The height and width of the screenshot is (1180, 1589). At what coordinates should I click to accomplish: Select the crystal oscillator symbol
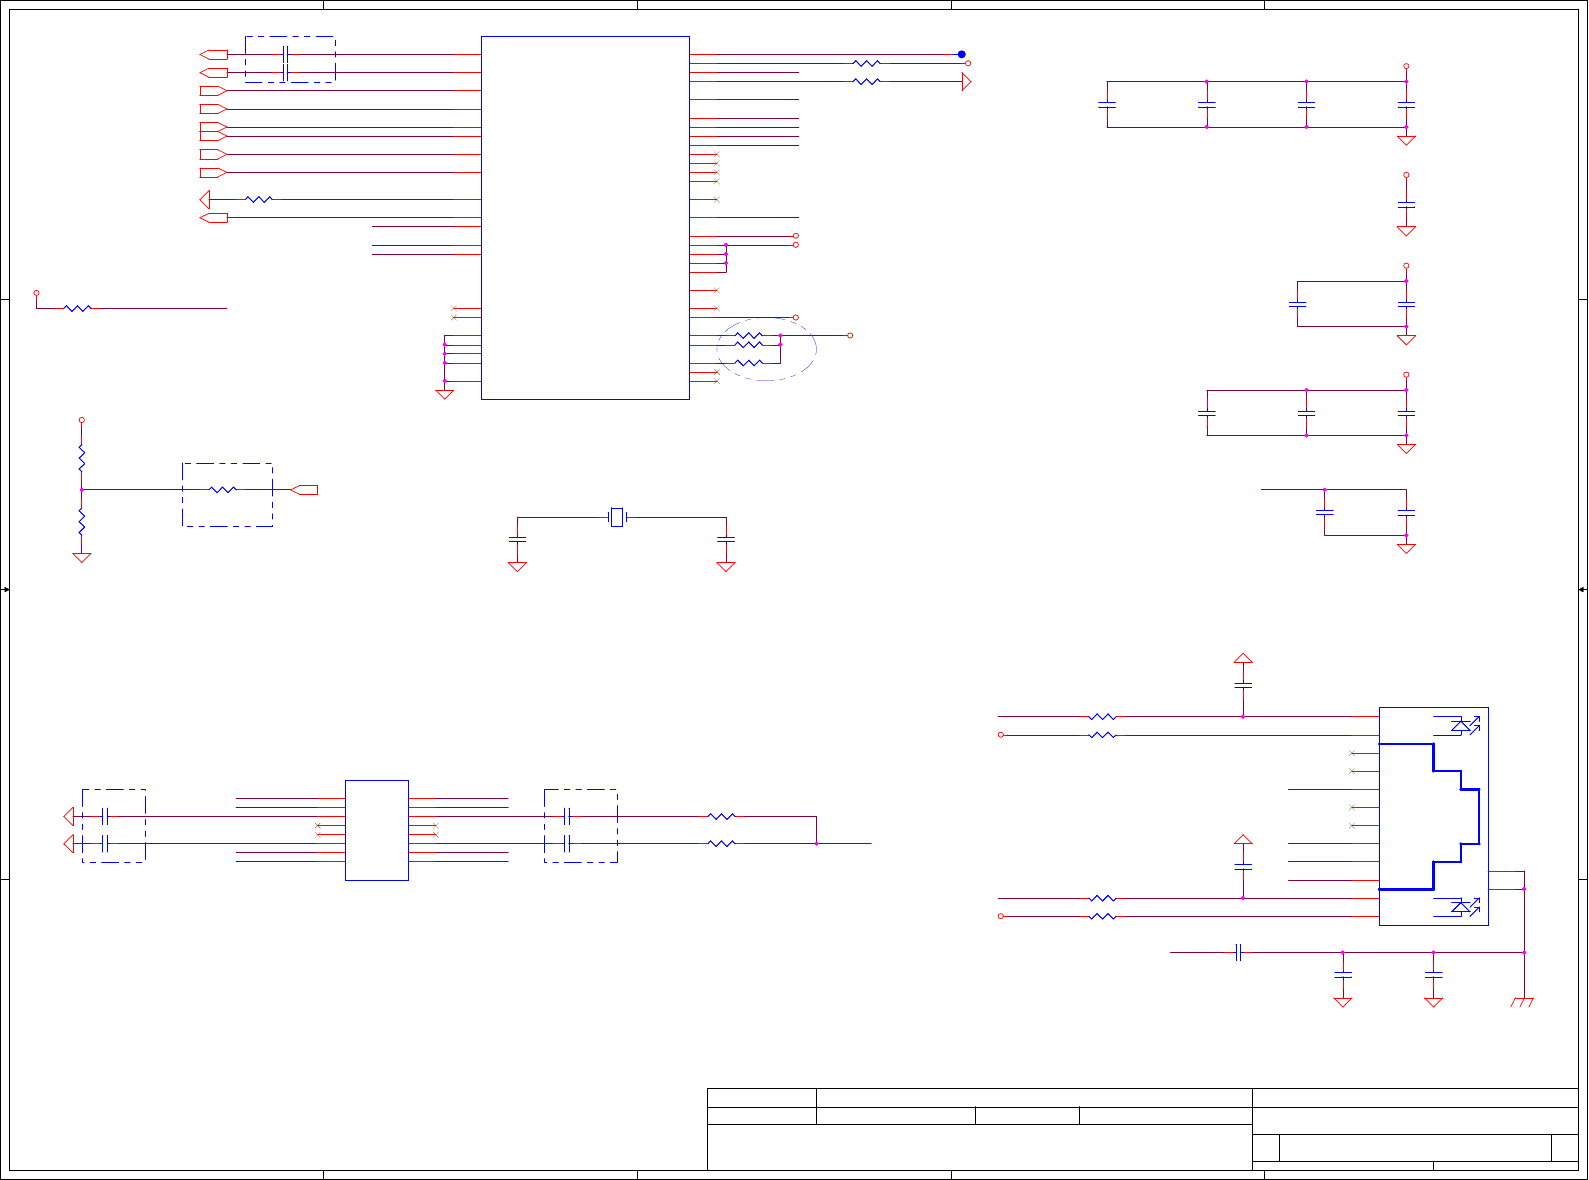617,517
